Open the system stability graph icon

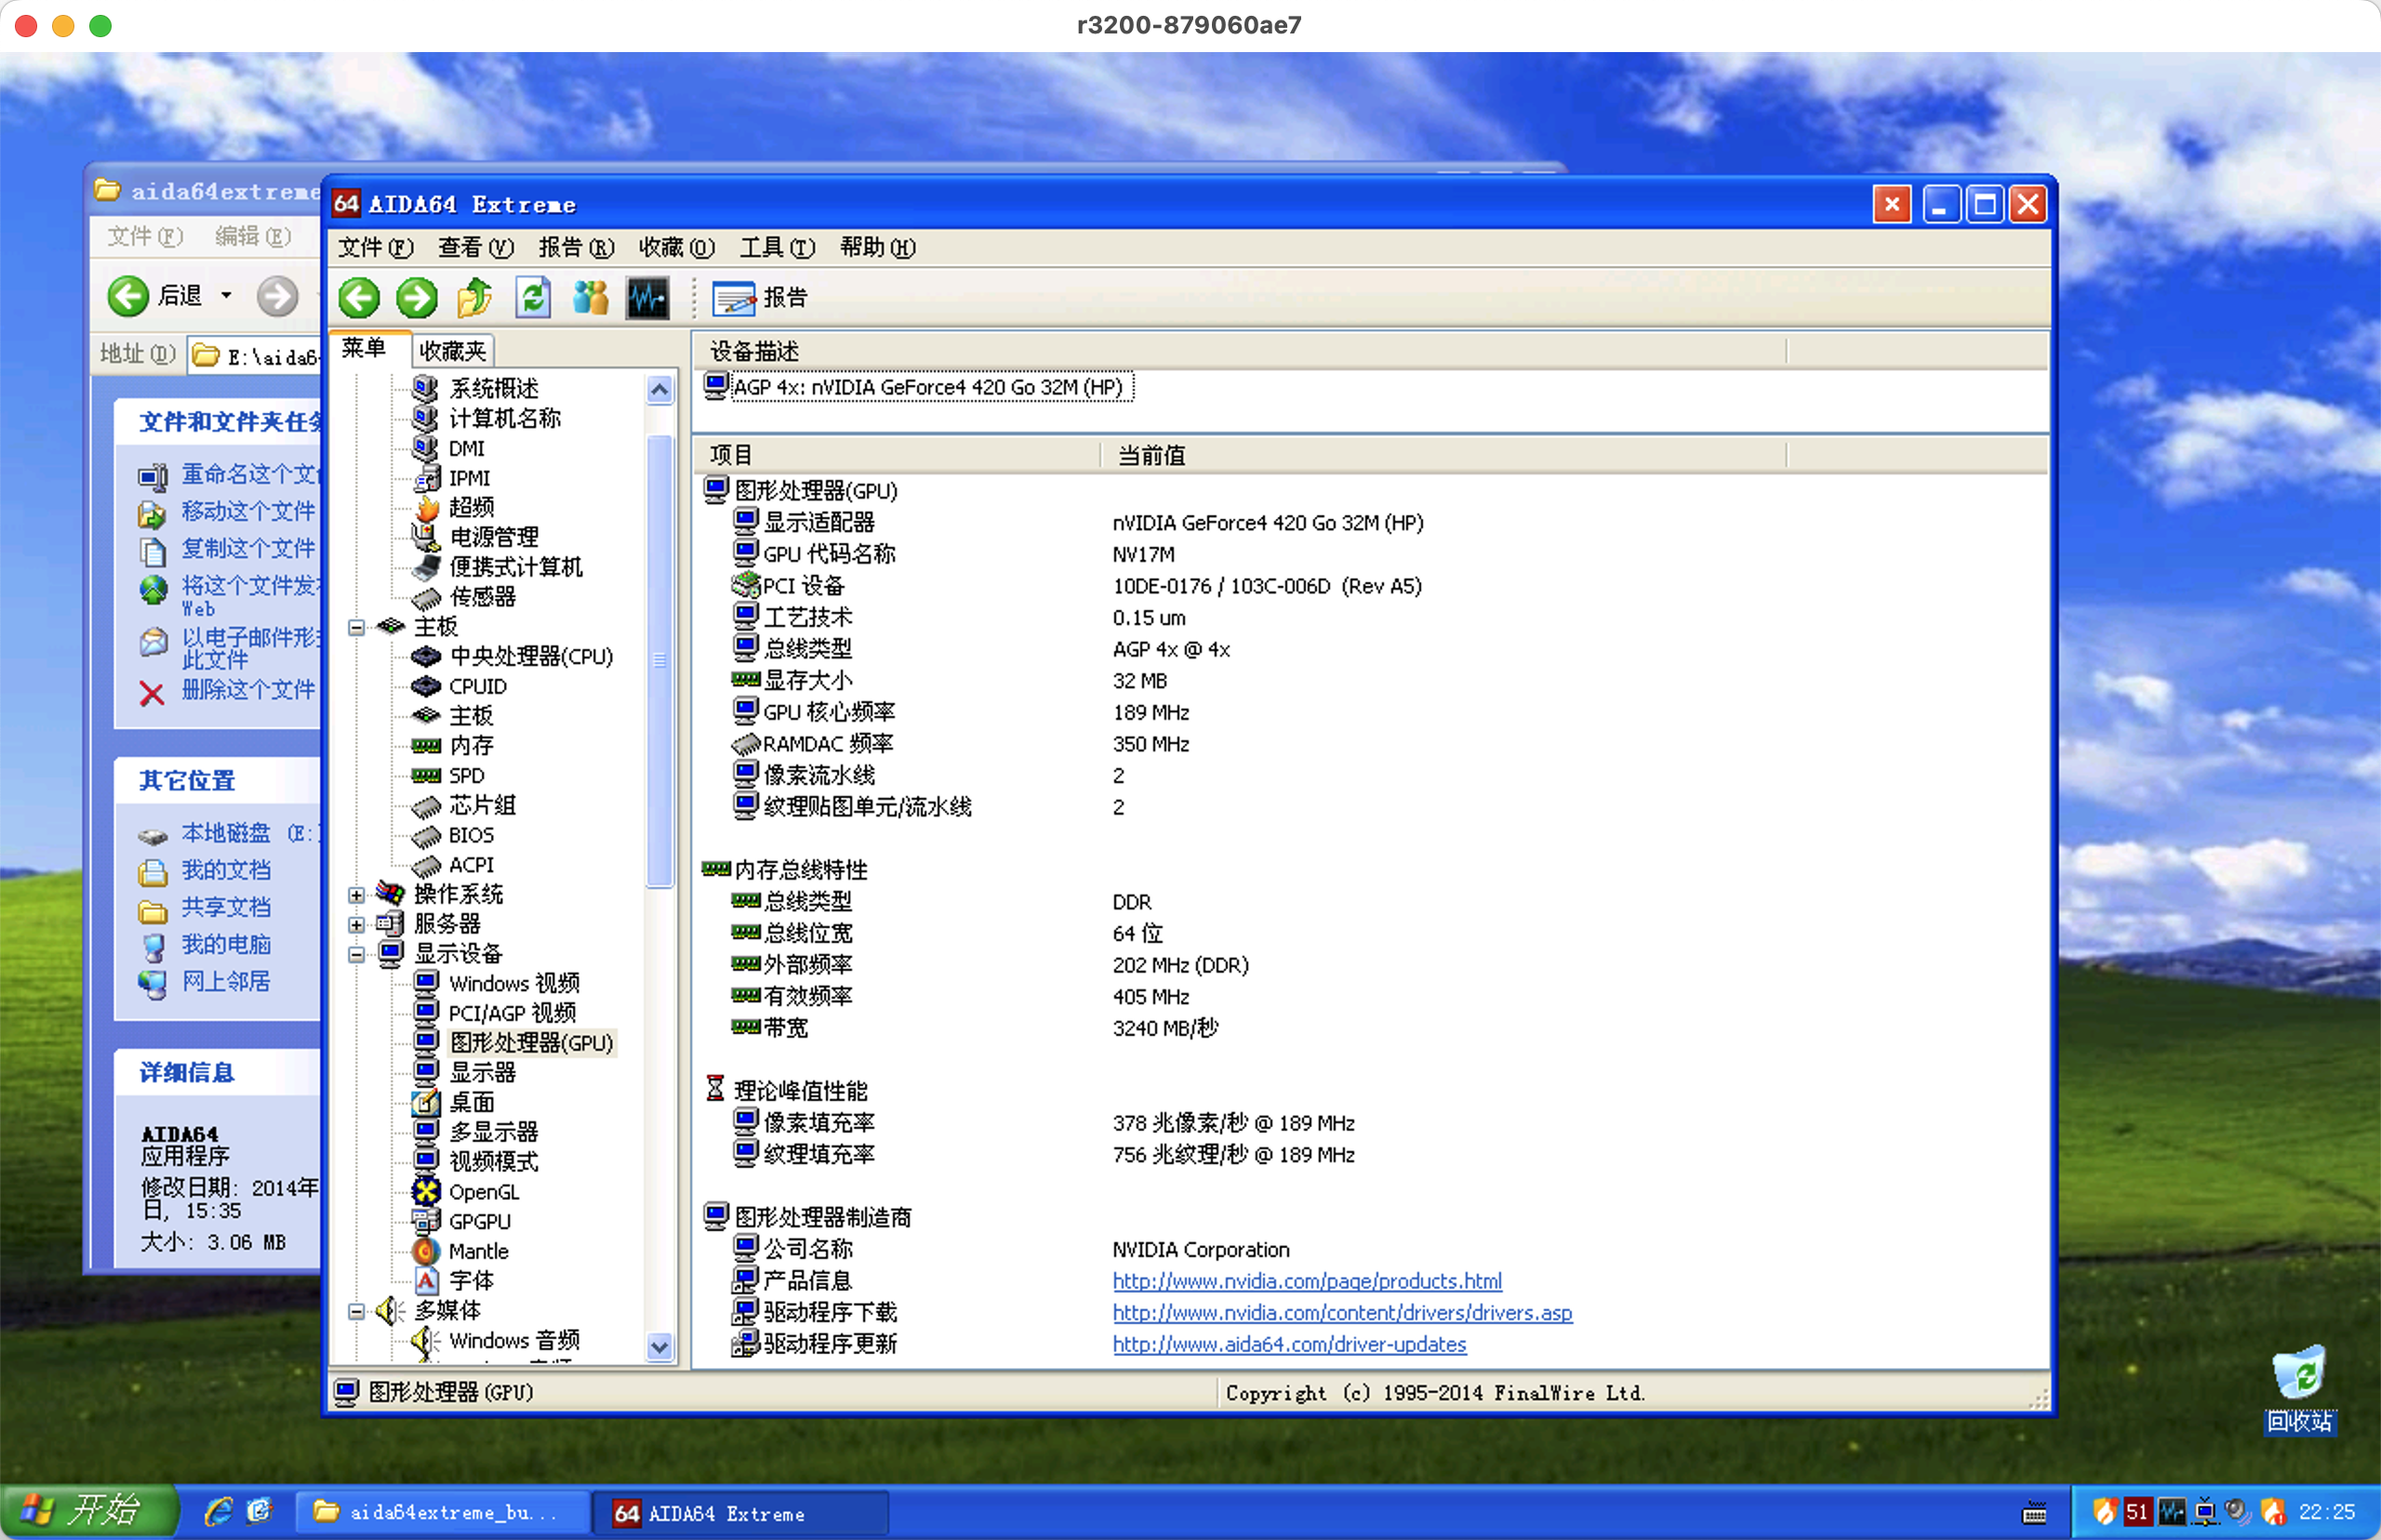coord(648,297)
